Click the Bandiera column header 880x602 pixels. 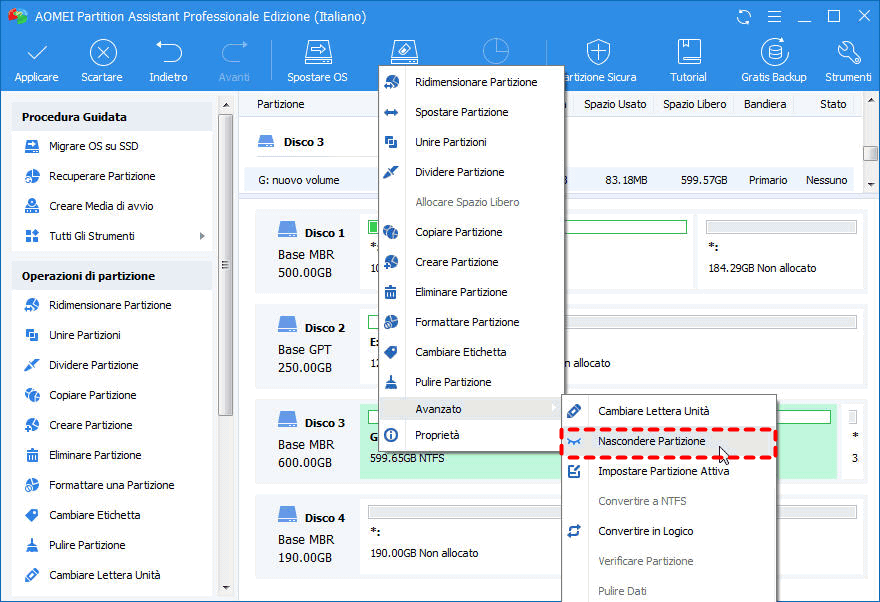pos(764,104)
